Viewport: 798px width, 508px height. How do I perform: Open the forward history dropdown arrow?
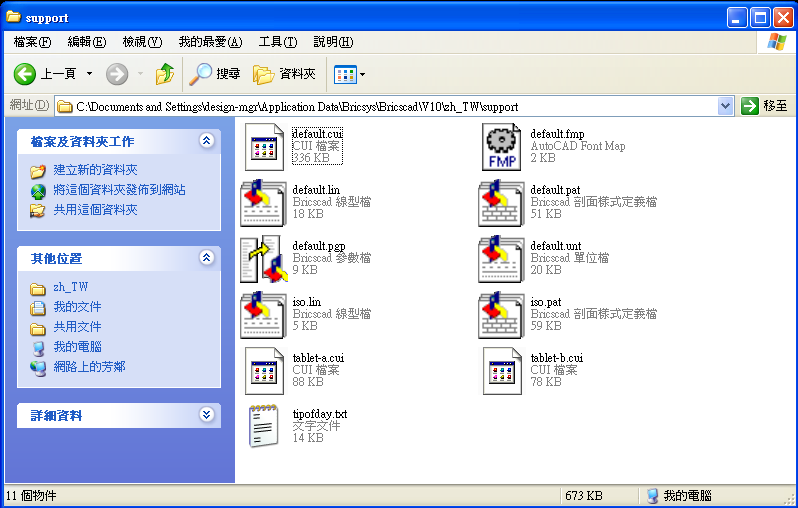[x=140, y=74]
